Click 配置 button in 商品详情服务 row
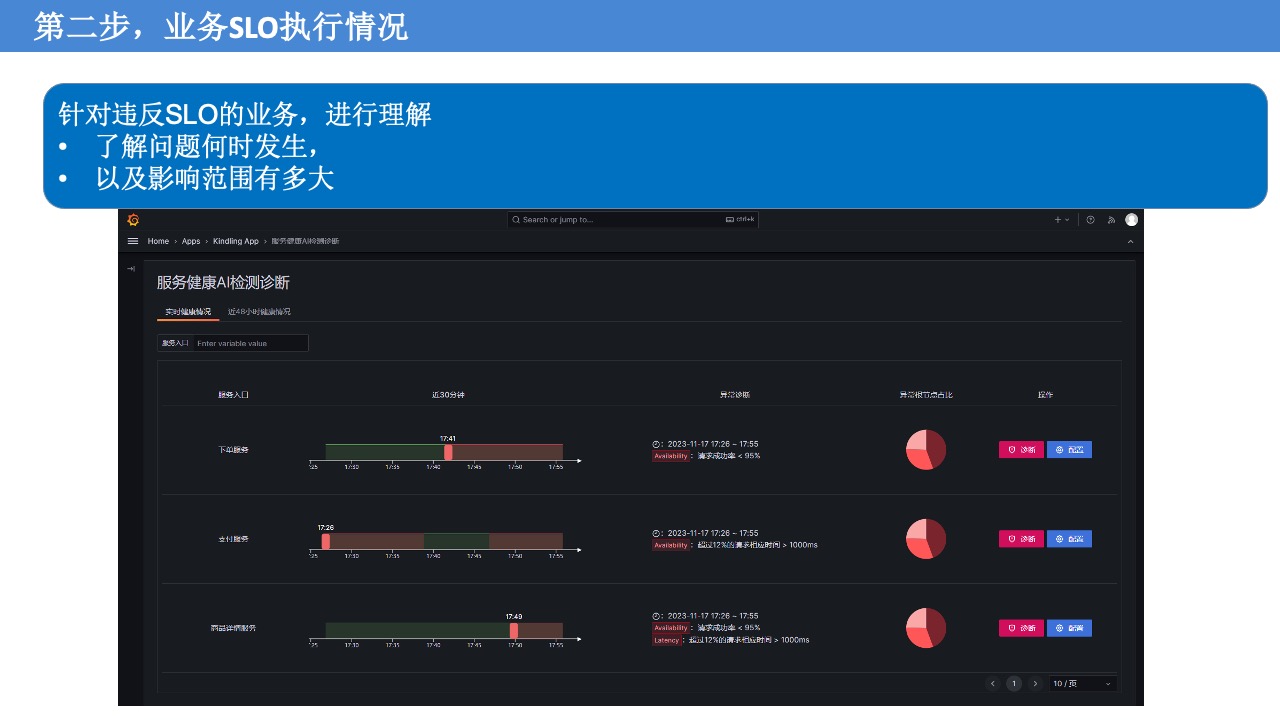 point(1069,628)
